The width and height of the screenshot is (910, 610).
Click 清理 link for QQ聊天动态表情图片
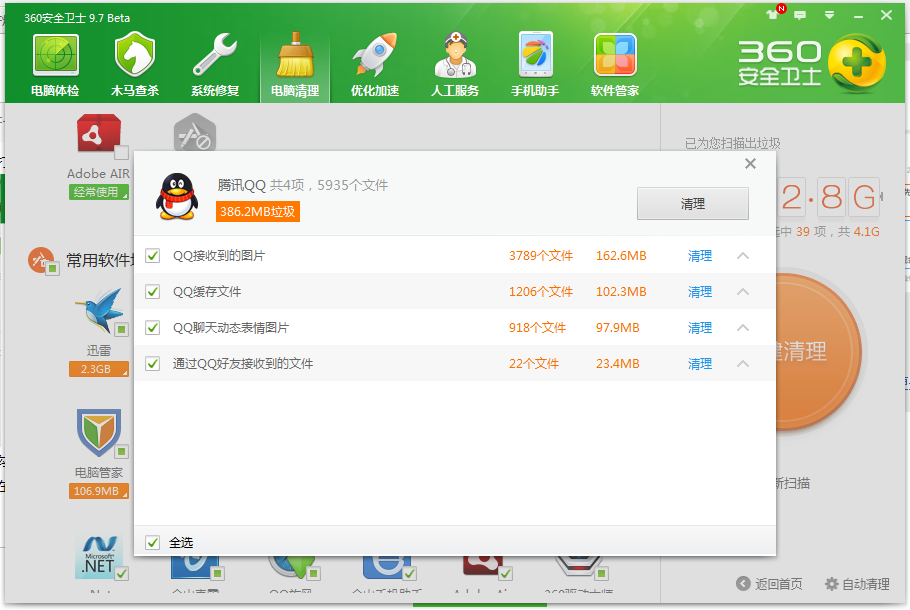tap(700, 327)
